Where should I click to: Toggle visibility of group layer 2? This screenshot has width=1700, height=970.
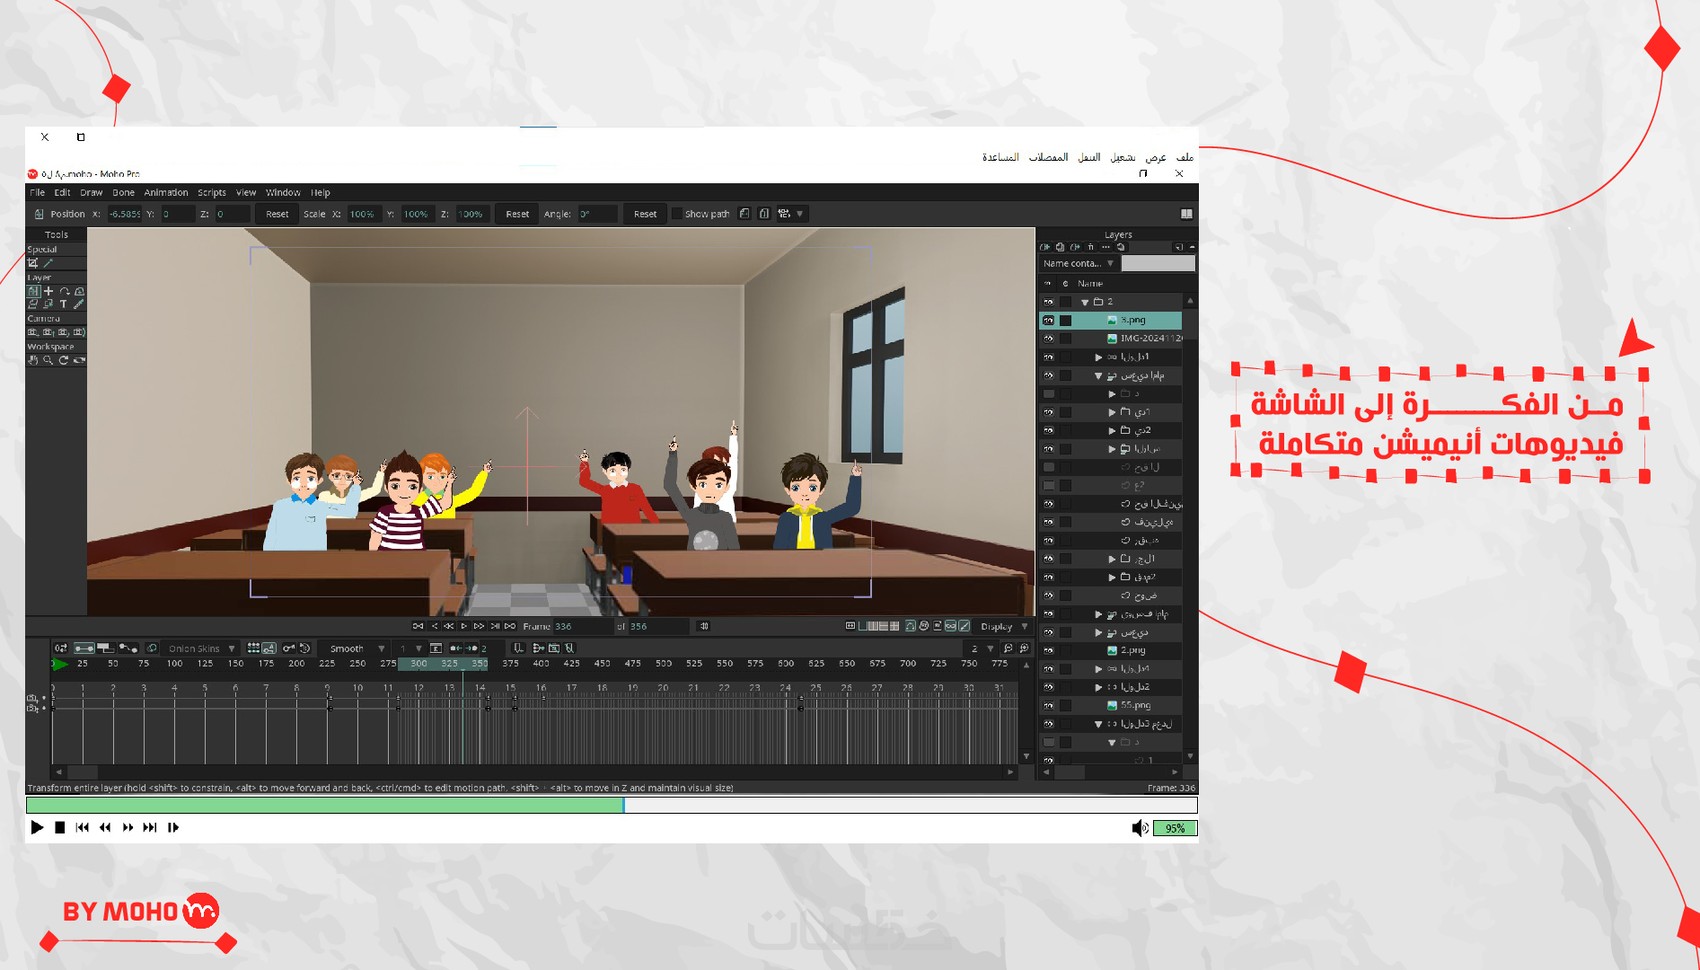[x=1048, y=301]
